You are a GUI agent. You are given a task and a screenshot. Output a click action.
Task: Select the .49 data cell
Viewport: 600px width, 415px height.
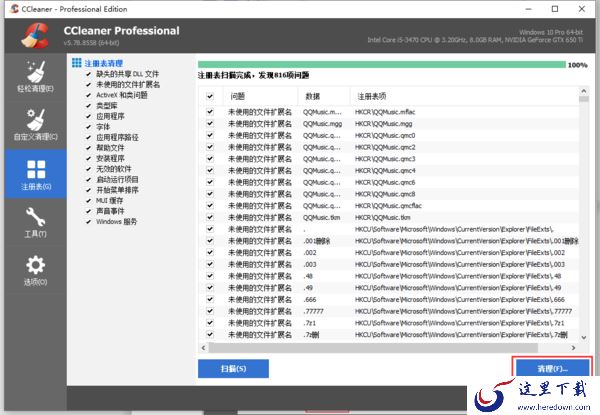[308, 288]
